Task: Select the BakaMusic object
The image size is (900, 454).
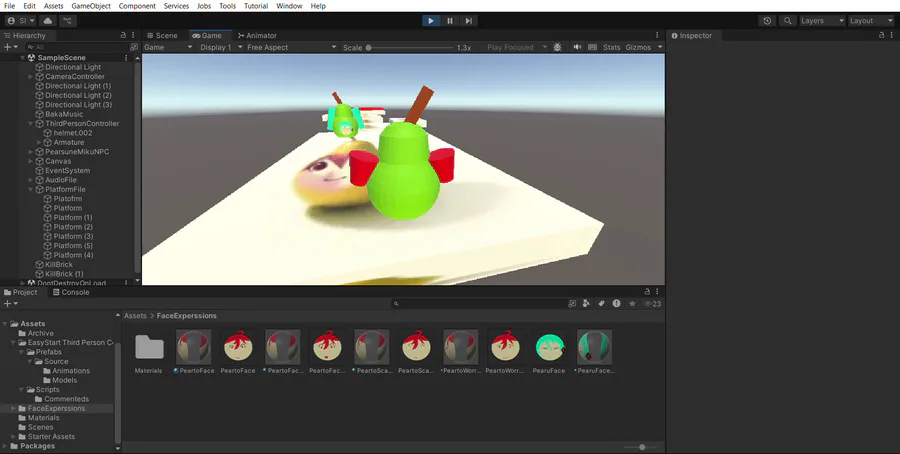Action: tap(64, 114)
